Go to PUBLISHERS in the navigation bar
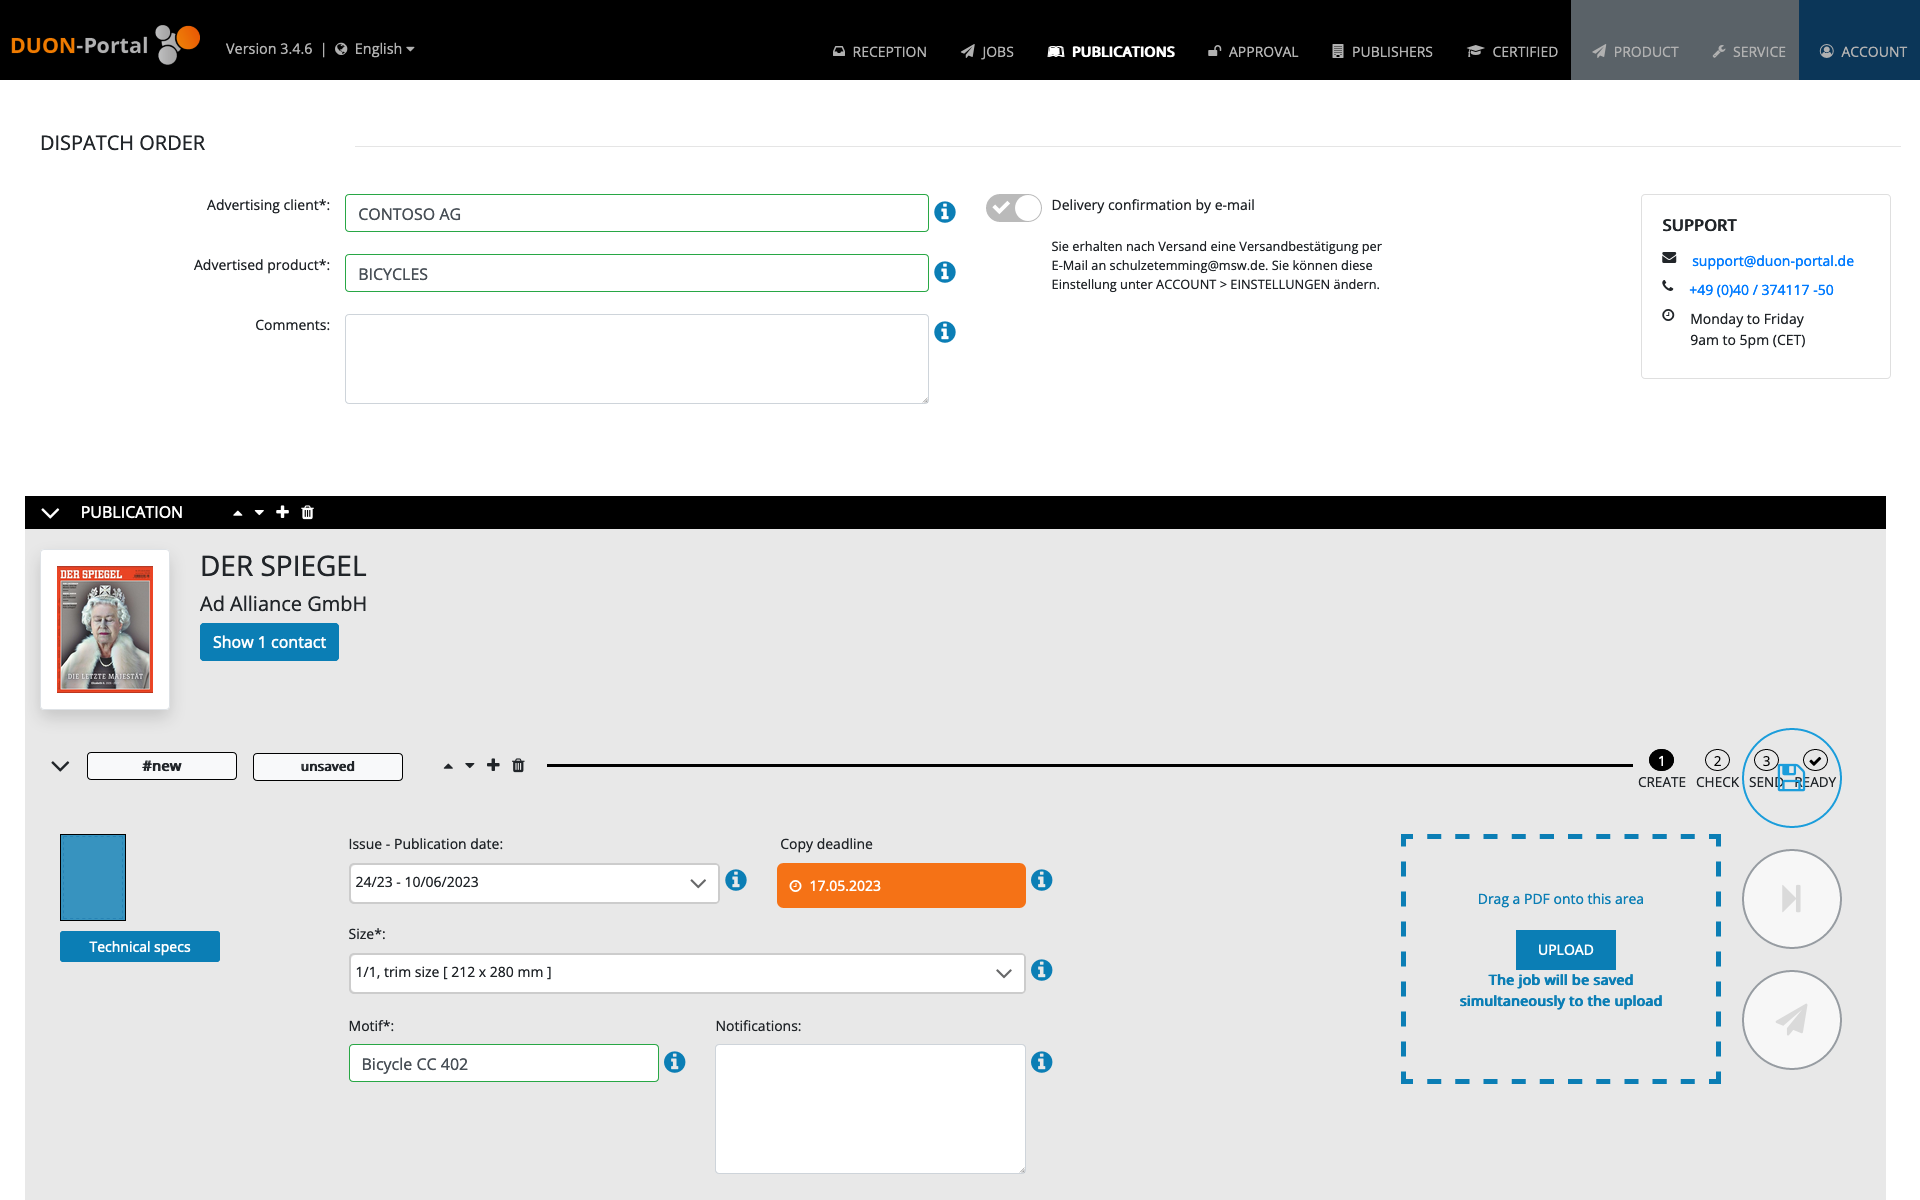 click(x=1382, y=51)
